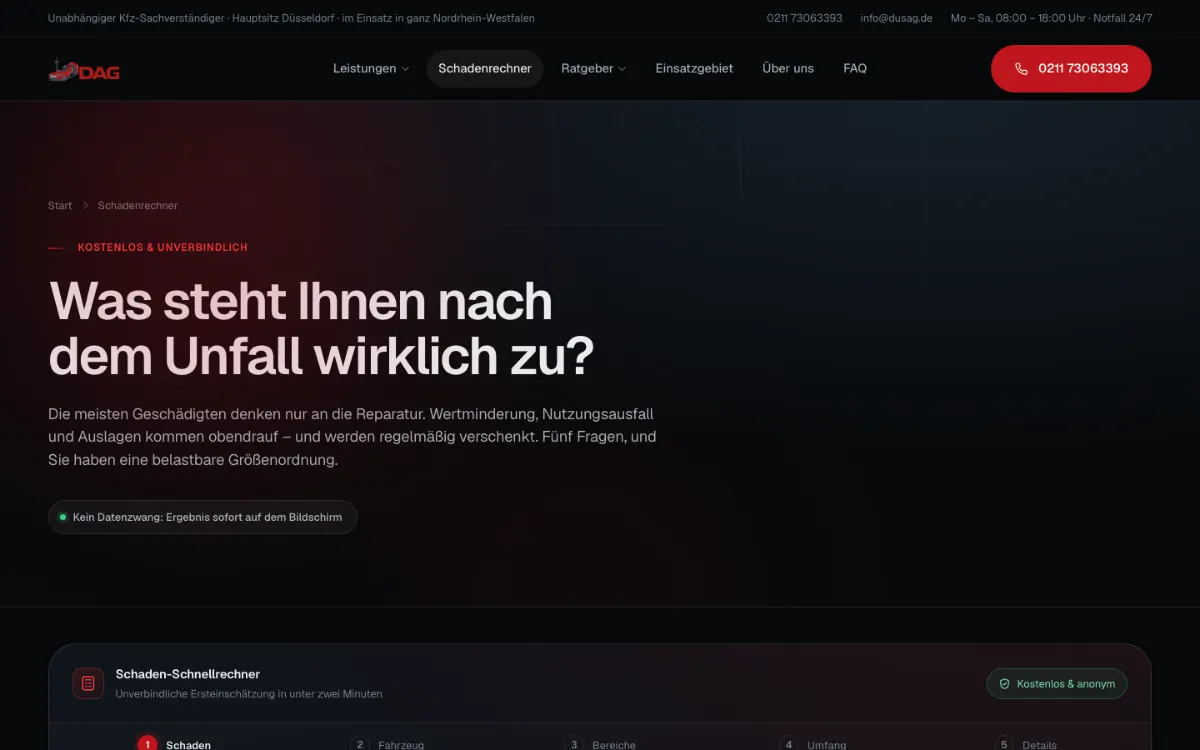Image resolution: width=1200 pixels, height=750 pixels.
Task: Click the 'Kostenlos & anonym' badge
Action: [1057, 684]
